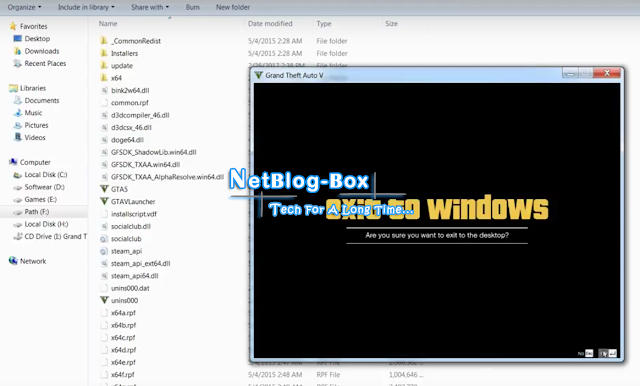Sort by Date modified column
640x386 pixels.
[270, 23]
